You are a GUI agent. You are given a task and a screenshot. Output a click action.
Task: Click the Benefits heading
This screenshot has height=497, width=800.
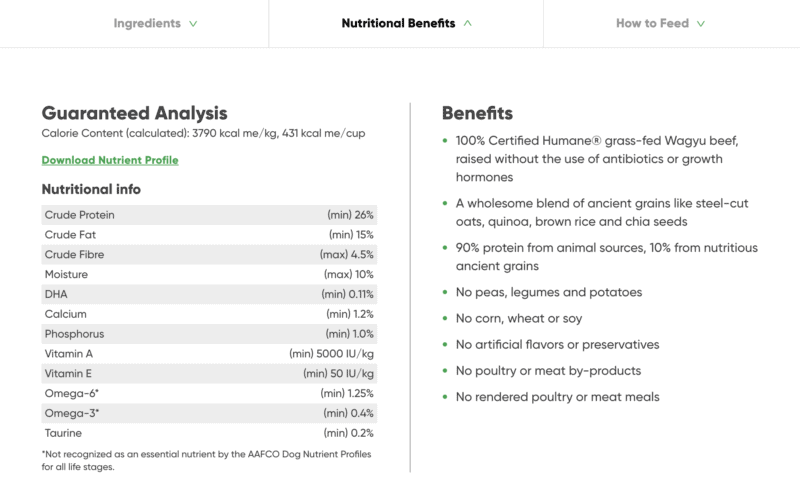(x=477, y=113)
